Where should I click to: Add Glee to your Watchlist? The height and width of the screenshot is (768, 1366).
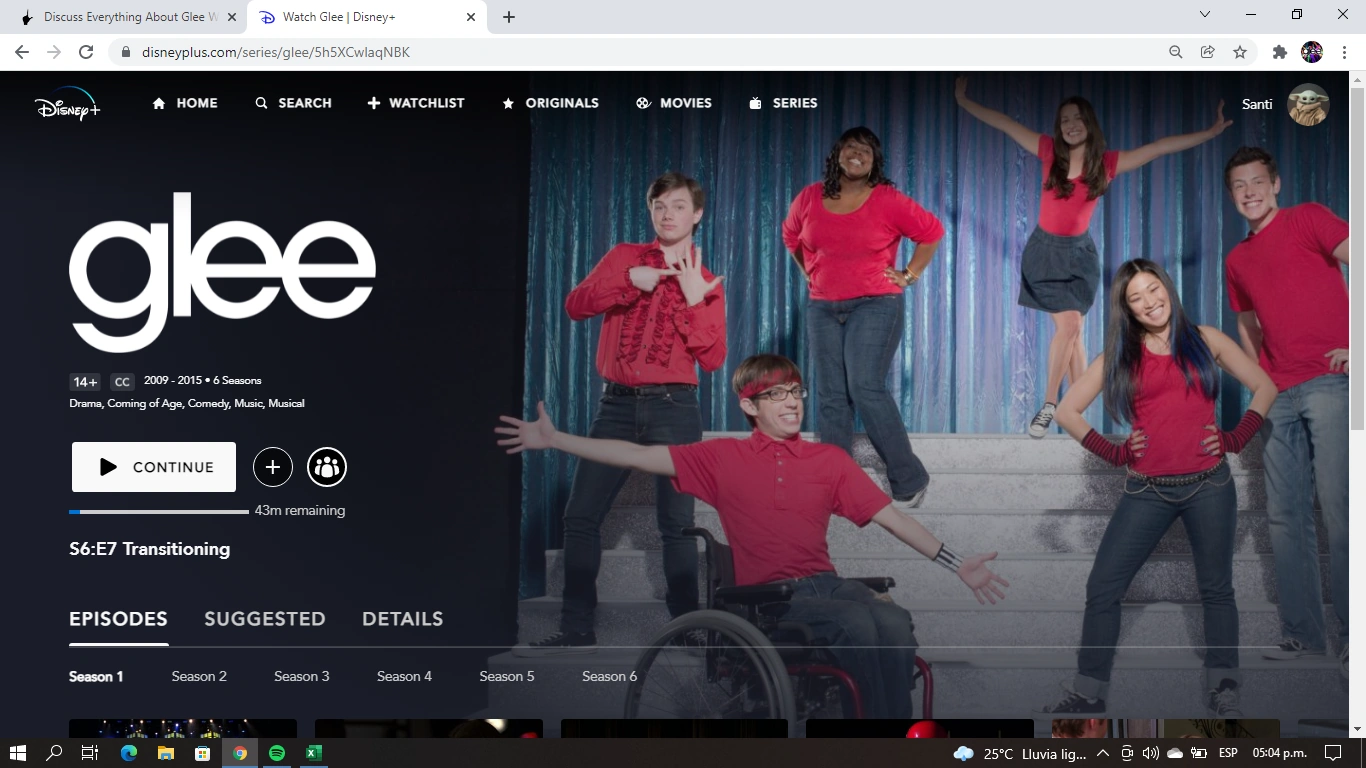click(x=272, y=466)
